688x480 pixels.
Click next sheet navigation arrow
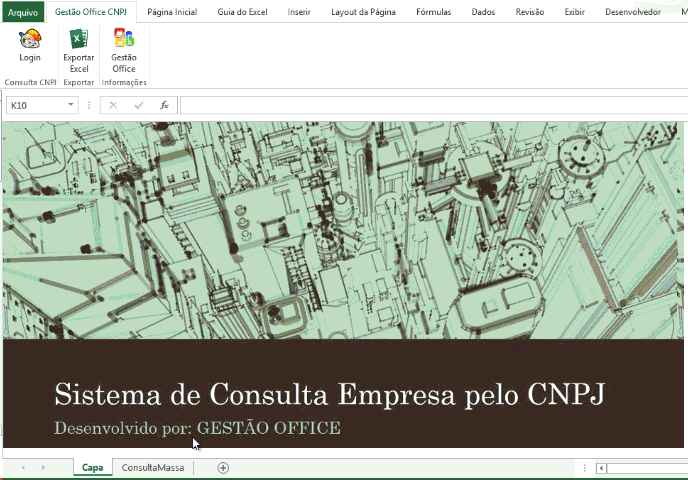tap(43, 468)
